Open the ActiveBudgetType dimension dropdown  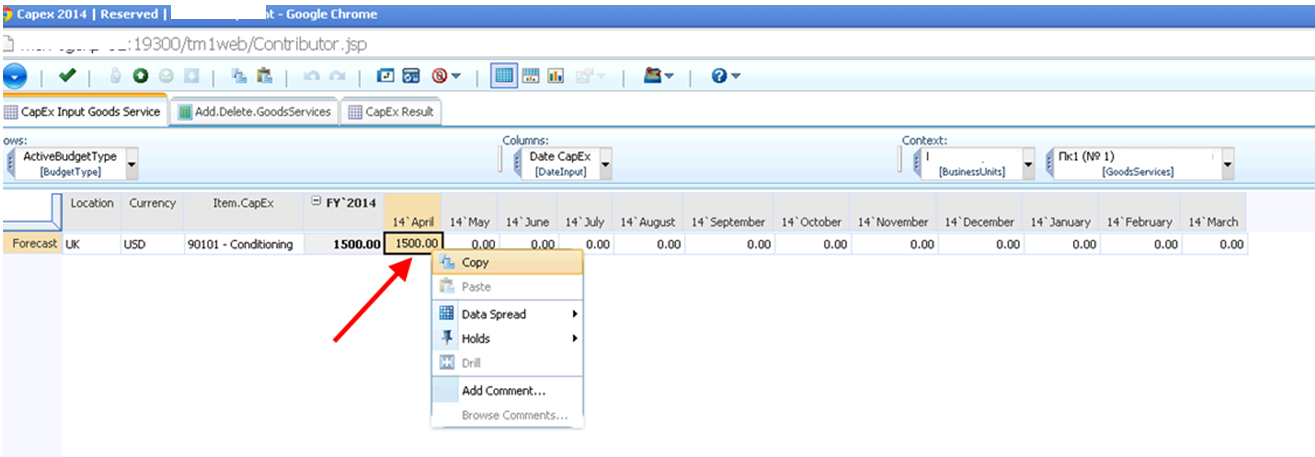click(x=132, y=164)
